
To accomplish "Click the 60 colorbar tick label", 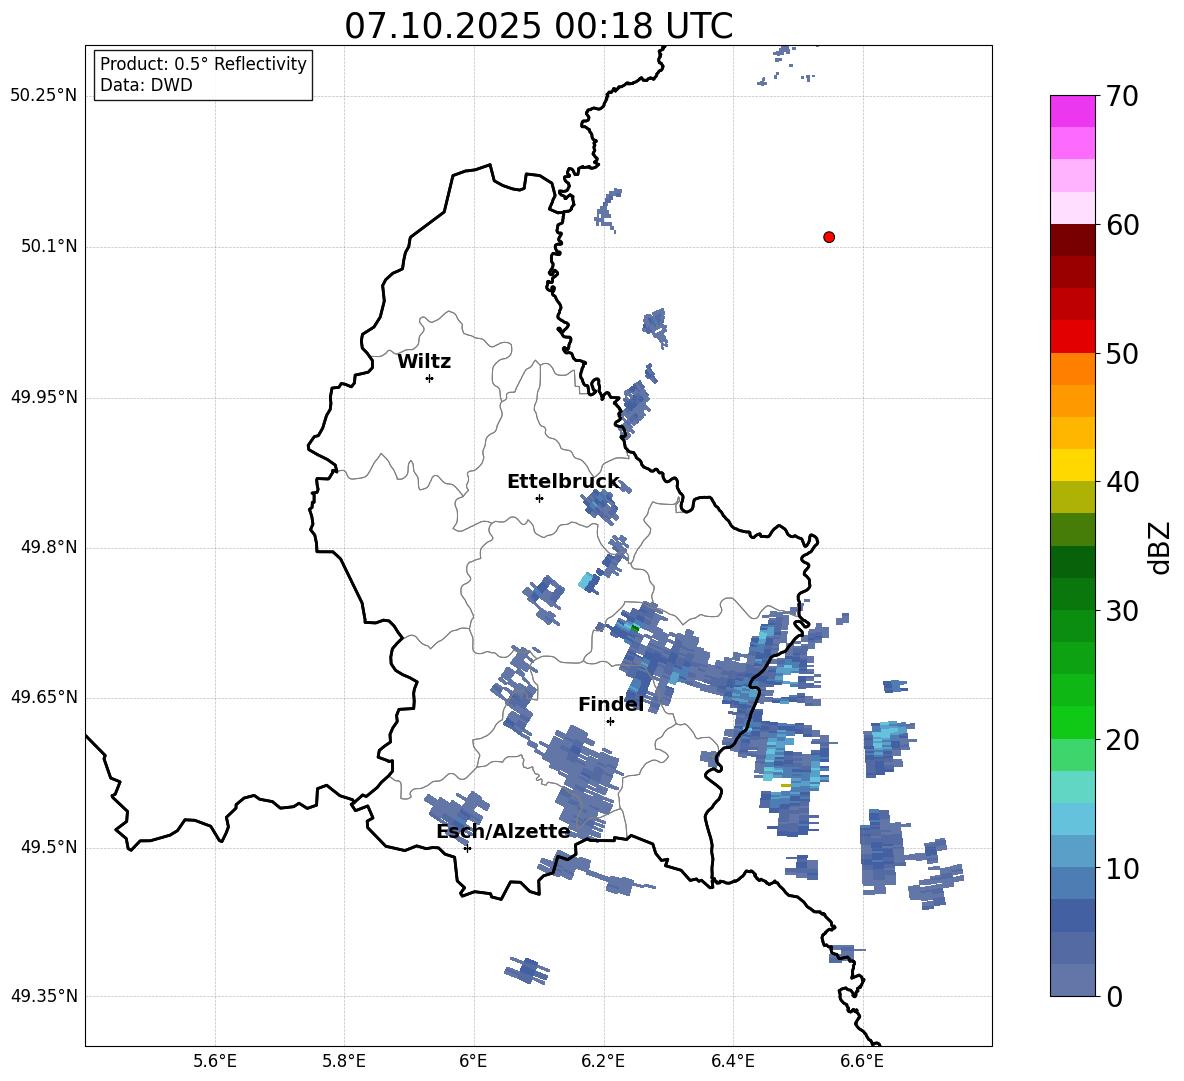I will tap(1123, 225).
